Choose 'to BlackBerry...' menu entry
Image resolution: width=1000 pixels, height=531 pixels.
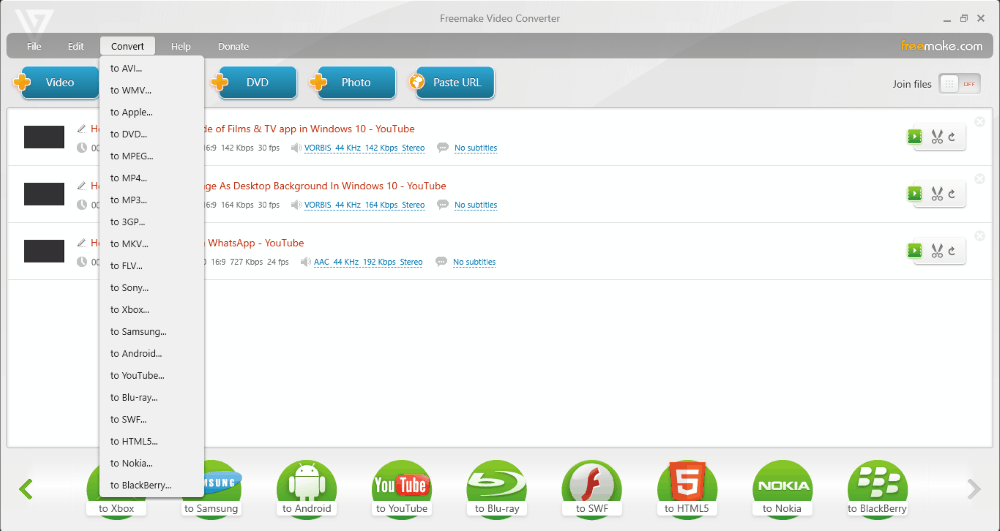coord(152,485)
